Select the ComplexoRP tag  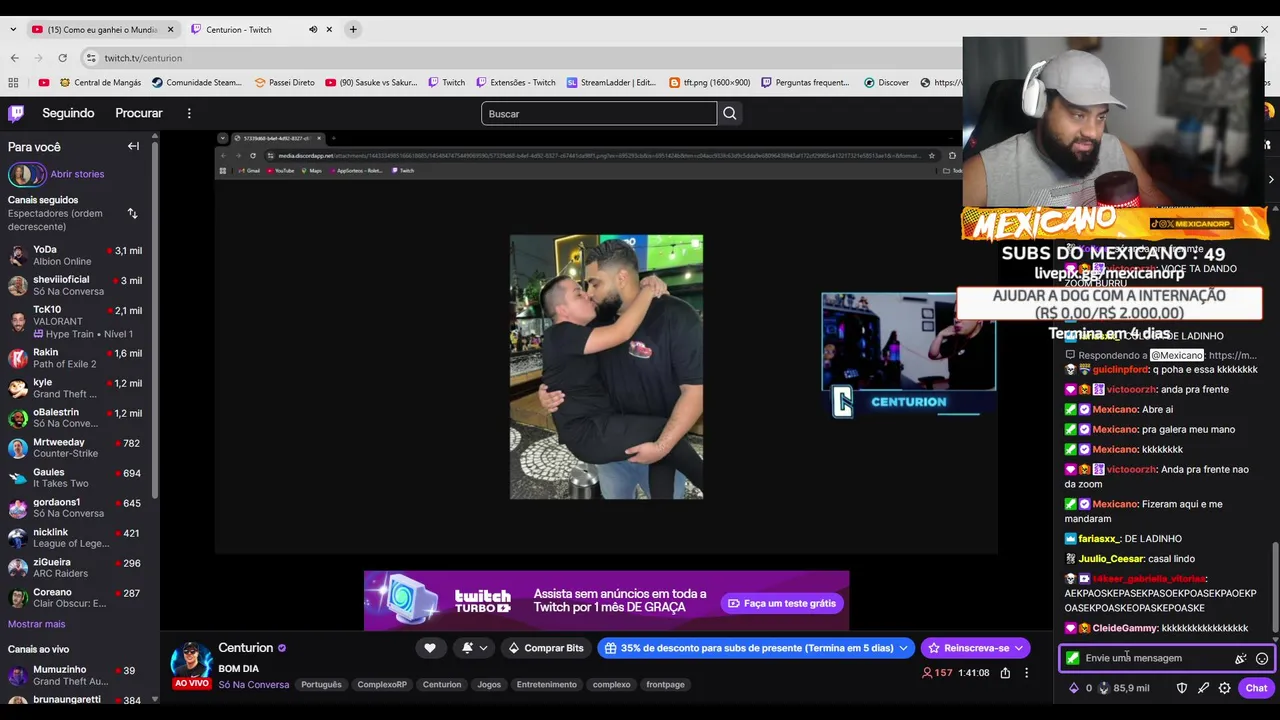(382, 685)
